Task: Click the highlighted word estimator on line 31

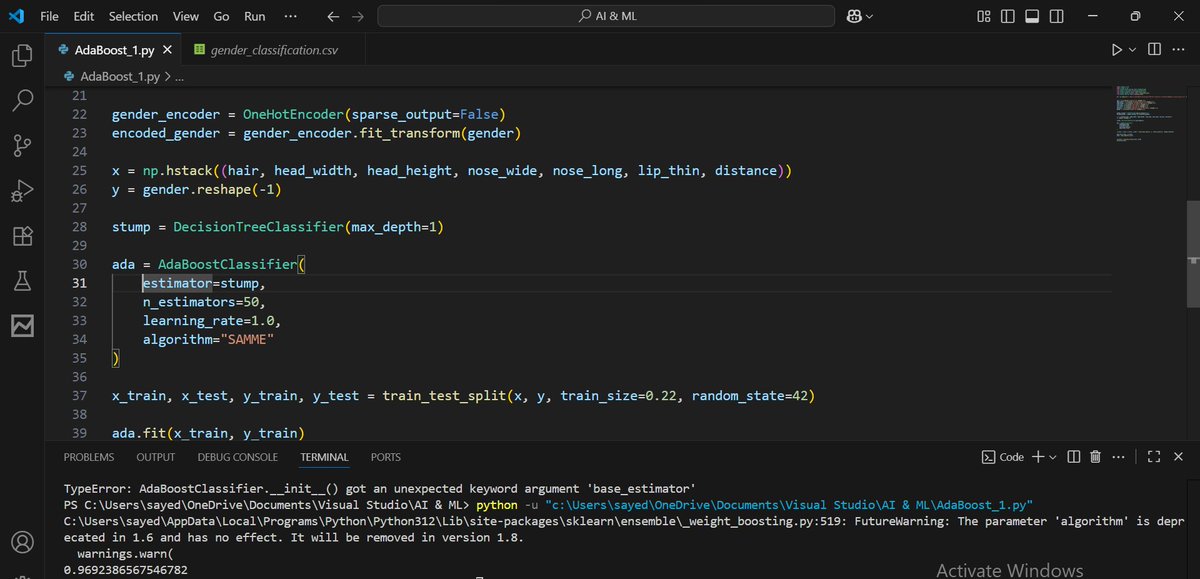Action: tap(177, 283)
